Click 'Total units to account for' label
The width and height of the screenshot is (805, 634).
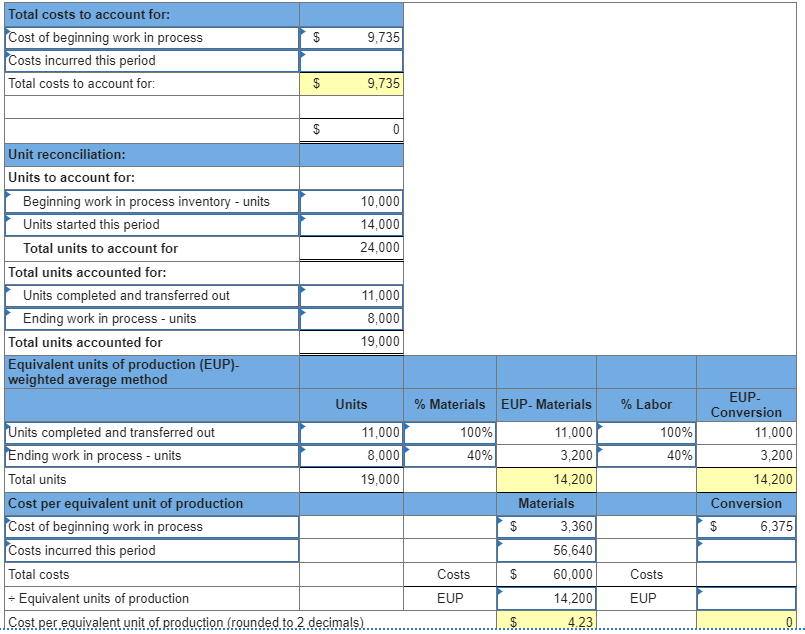[101, 248]
